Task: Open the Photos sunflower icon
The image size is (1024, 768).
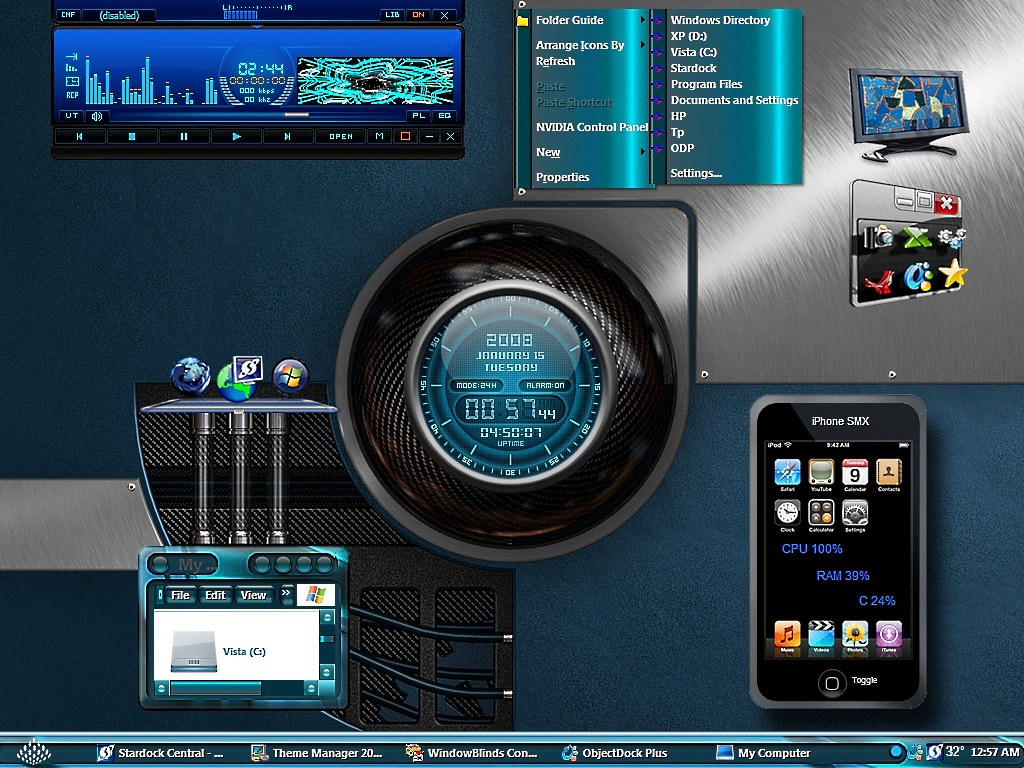Action: tap(855, 633)
